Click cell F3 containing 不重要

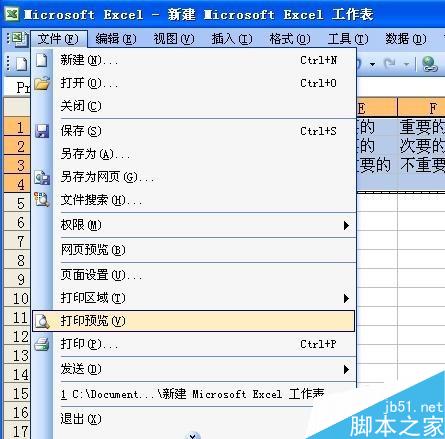coord(421,165)
